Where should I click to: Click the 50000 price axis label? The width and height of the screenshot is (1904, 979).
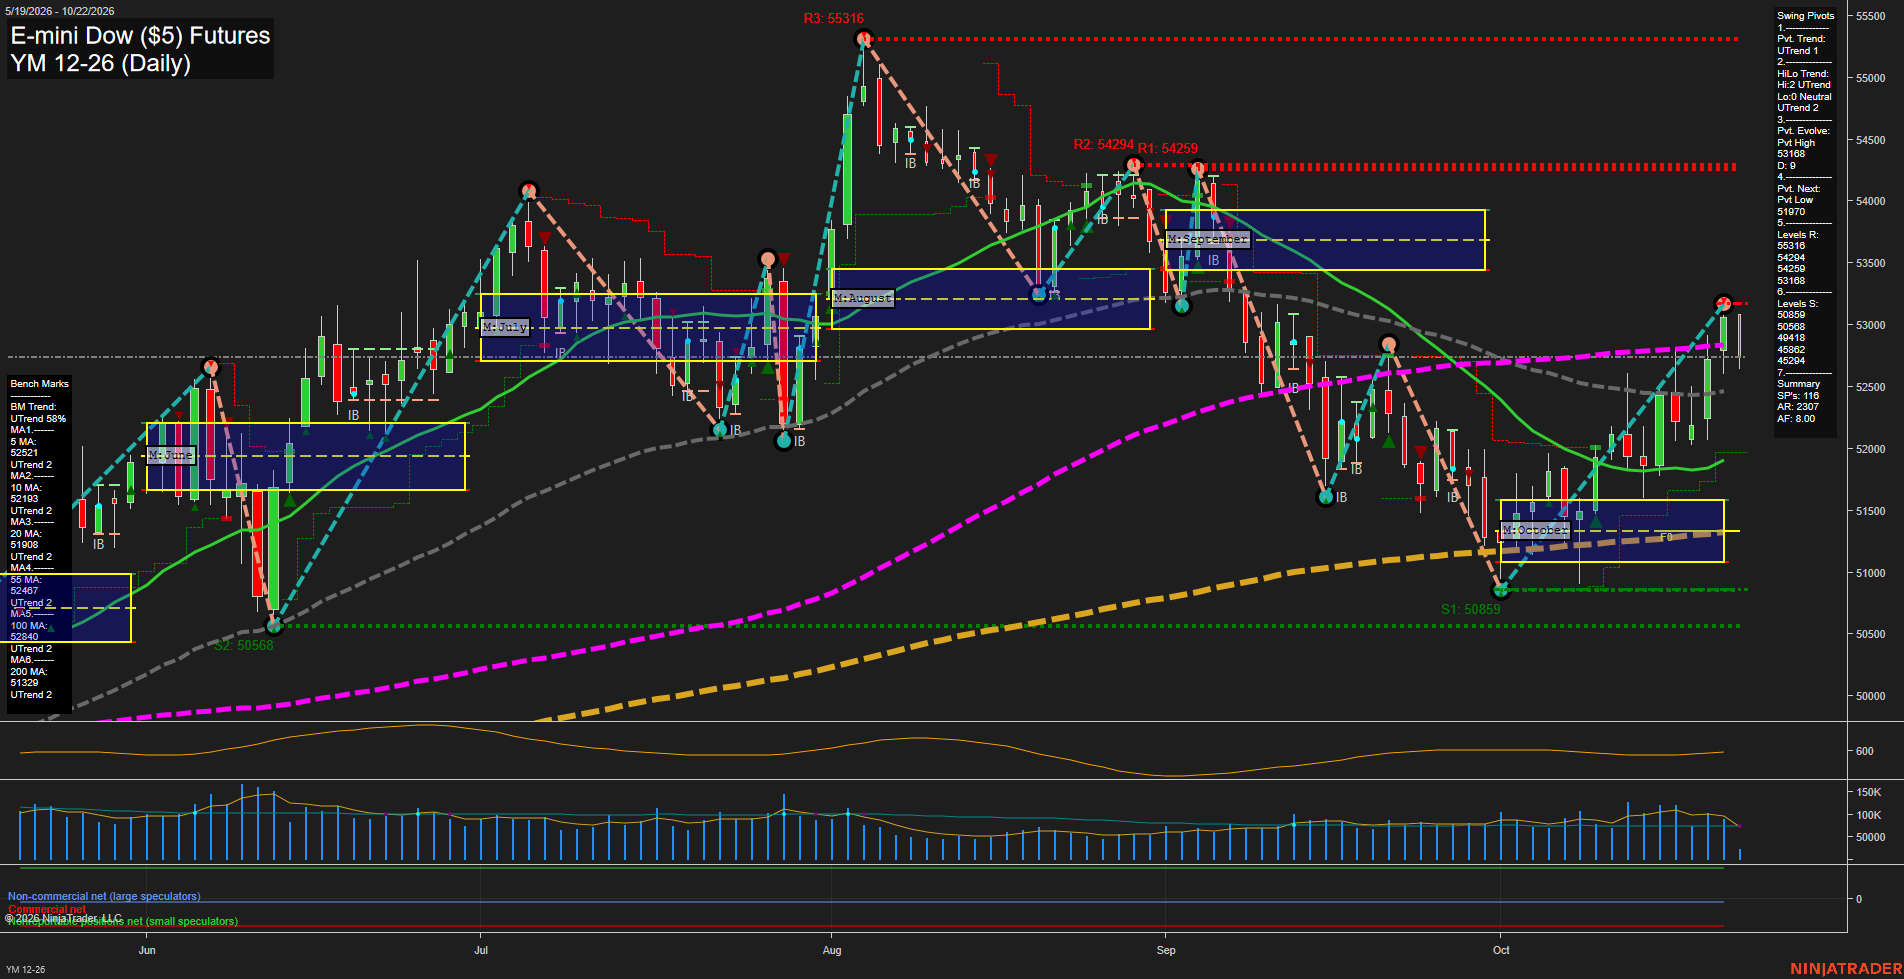pos(1870,697)
